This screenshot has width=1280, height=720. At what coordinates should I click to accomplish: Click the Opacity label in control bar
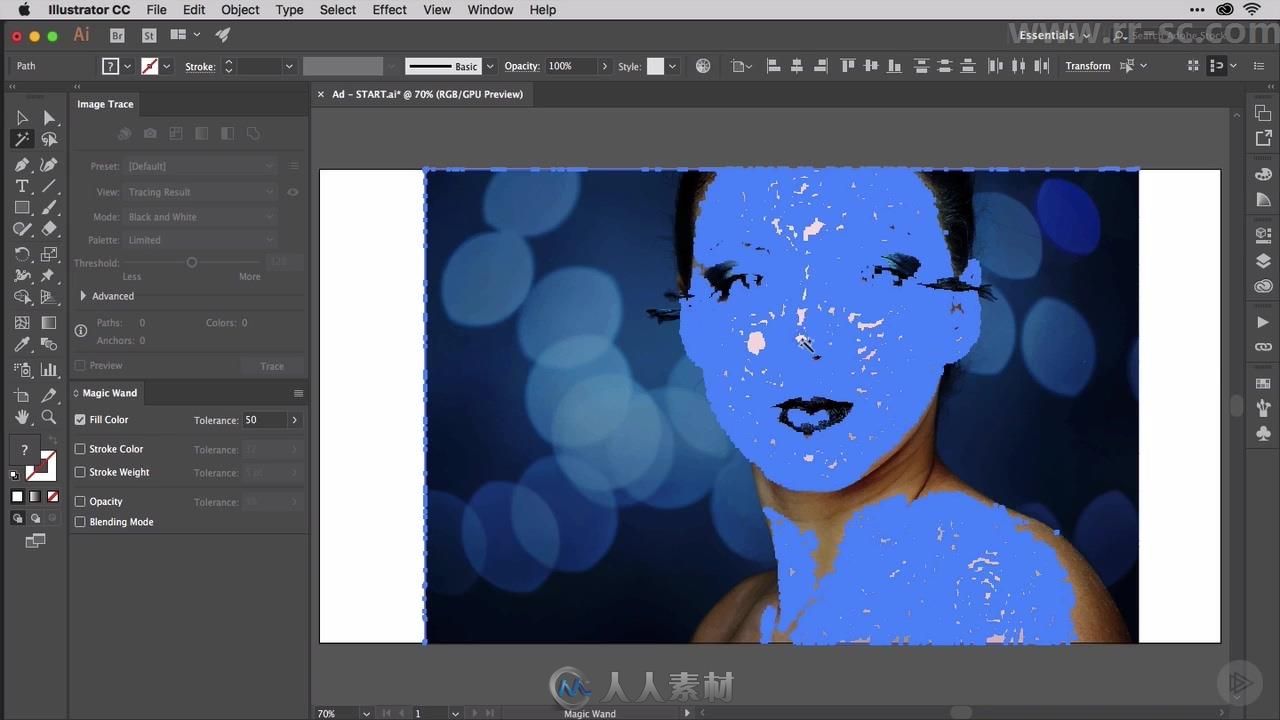pyautogui.click(x=522, y=66)
